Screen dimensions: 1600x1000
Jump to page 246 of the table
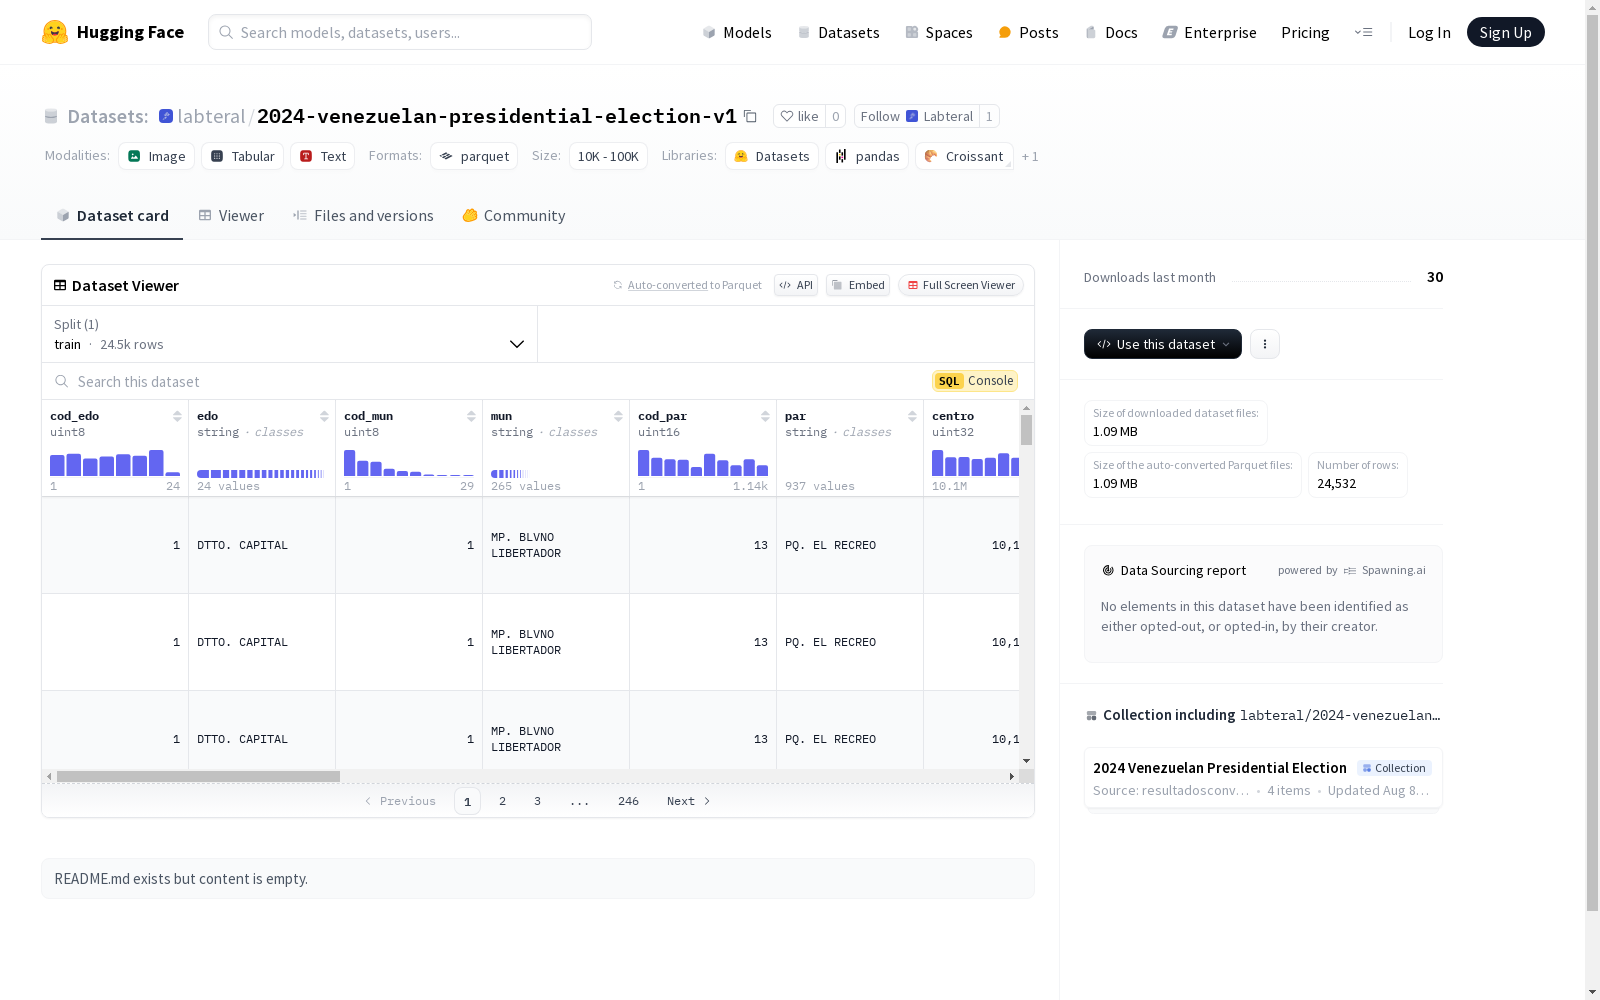[628, 801]
